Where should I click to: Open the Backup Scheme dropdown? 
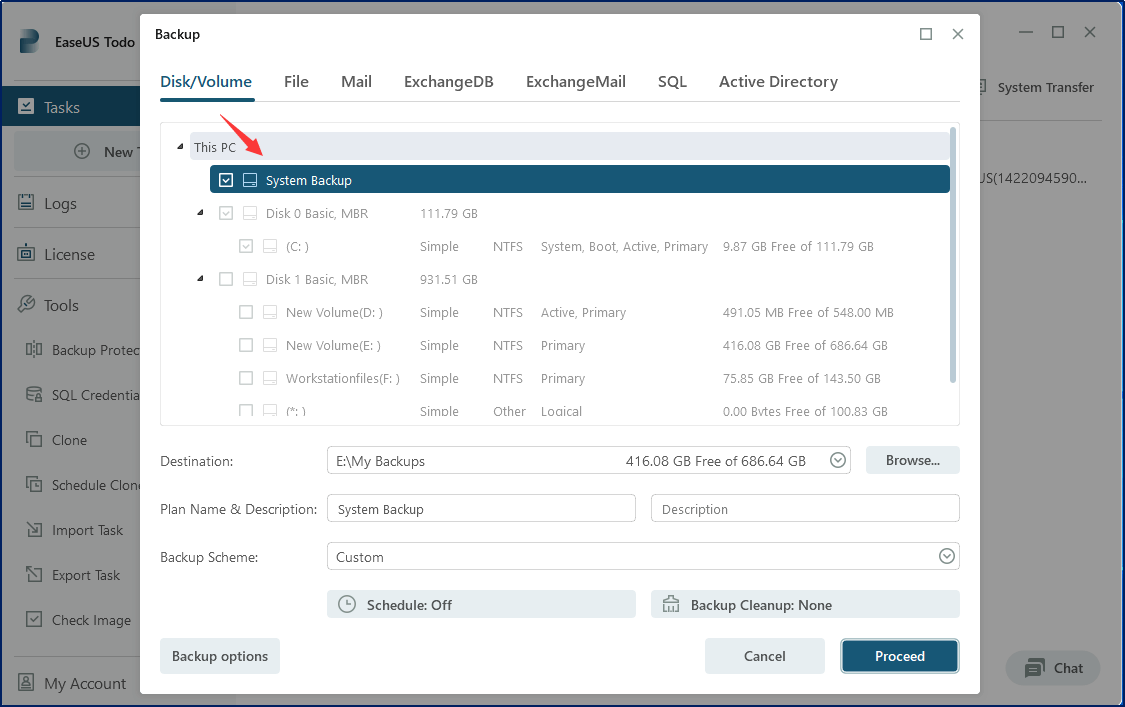[x=946, y=557]
